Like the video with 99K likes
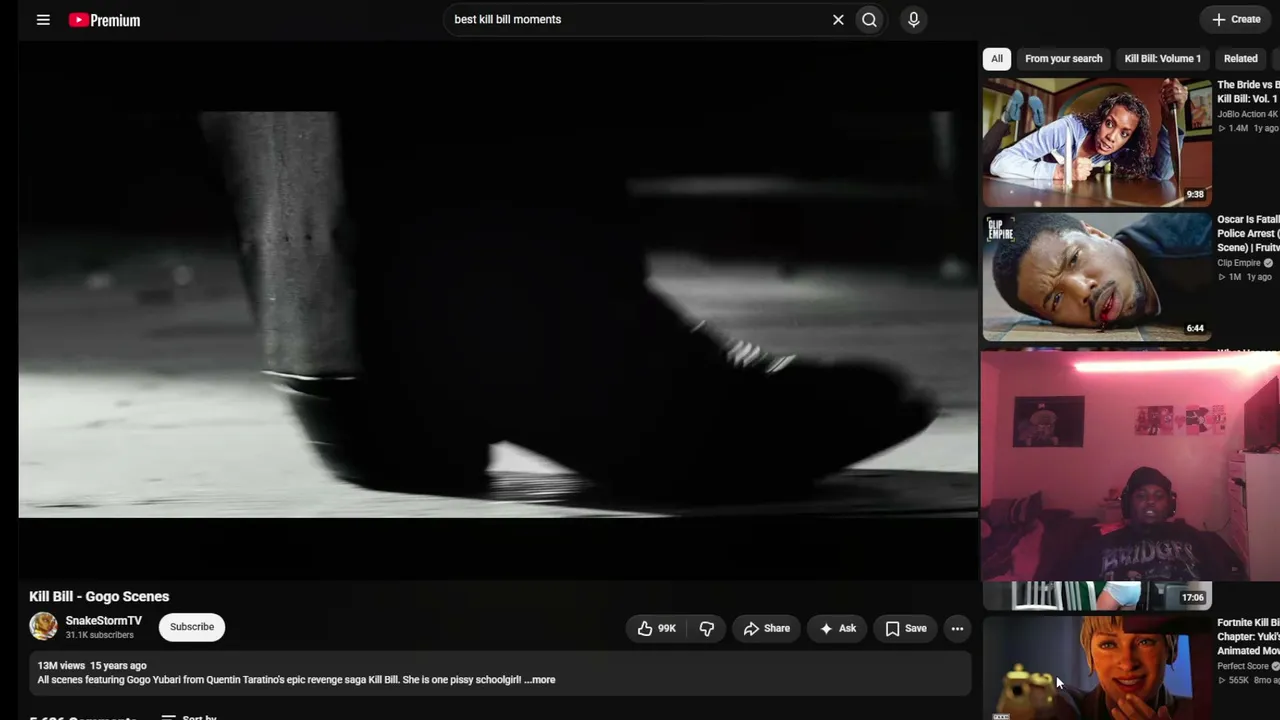 coord(656,628)
